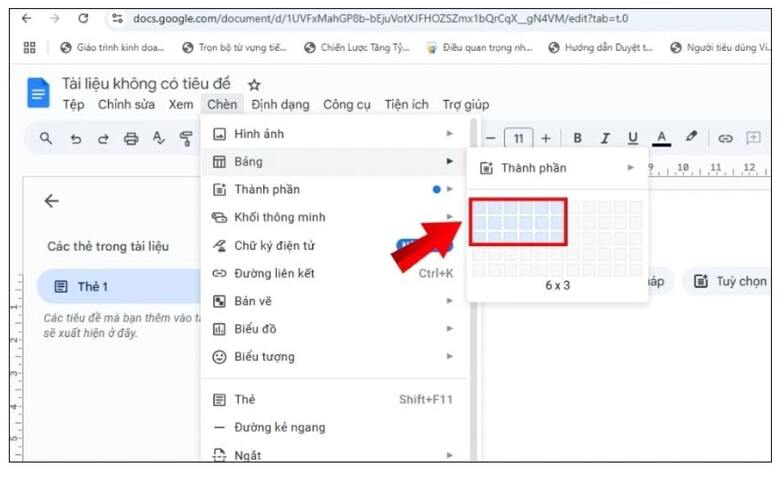780x477 pixels.
Task: Select Thẻ 1 in the document tabs
Action: [92, 287]
